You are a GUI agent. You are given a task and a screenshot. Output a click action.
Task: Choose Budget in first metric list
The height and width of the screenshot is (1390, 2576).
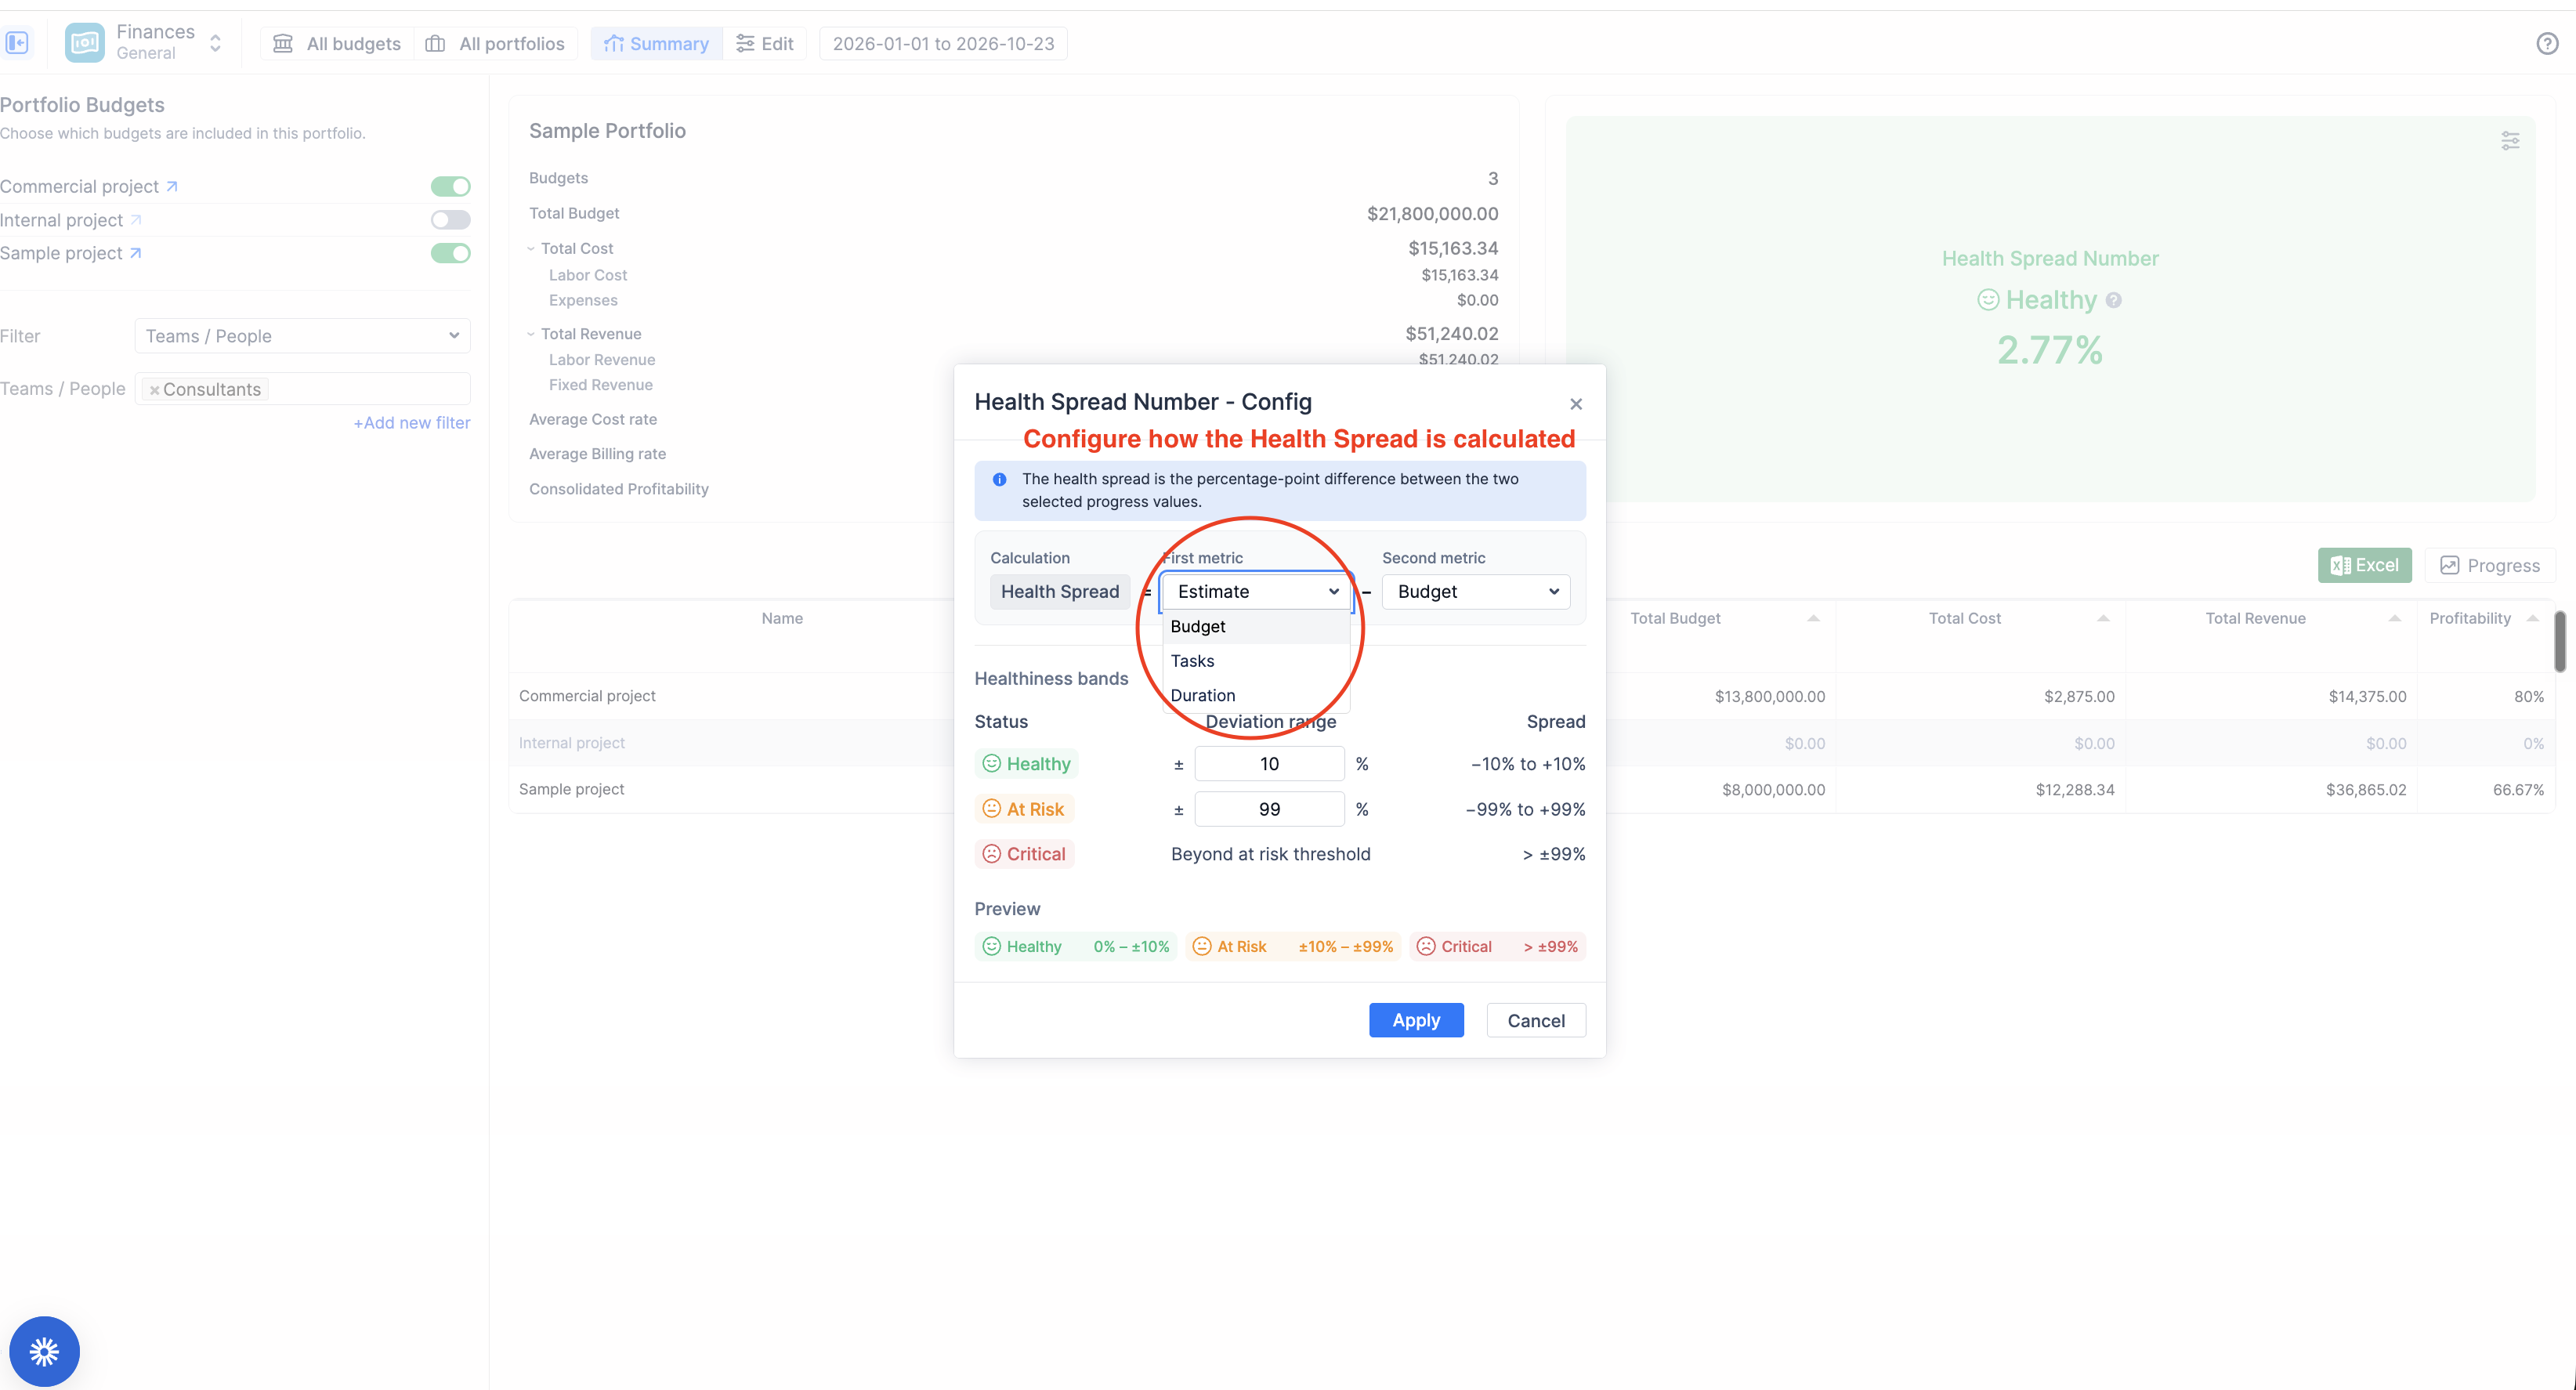1256,626
